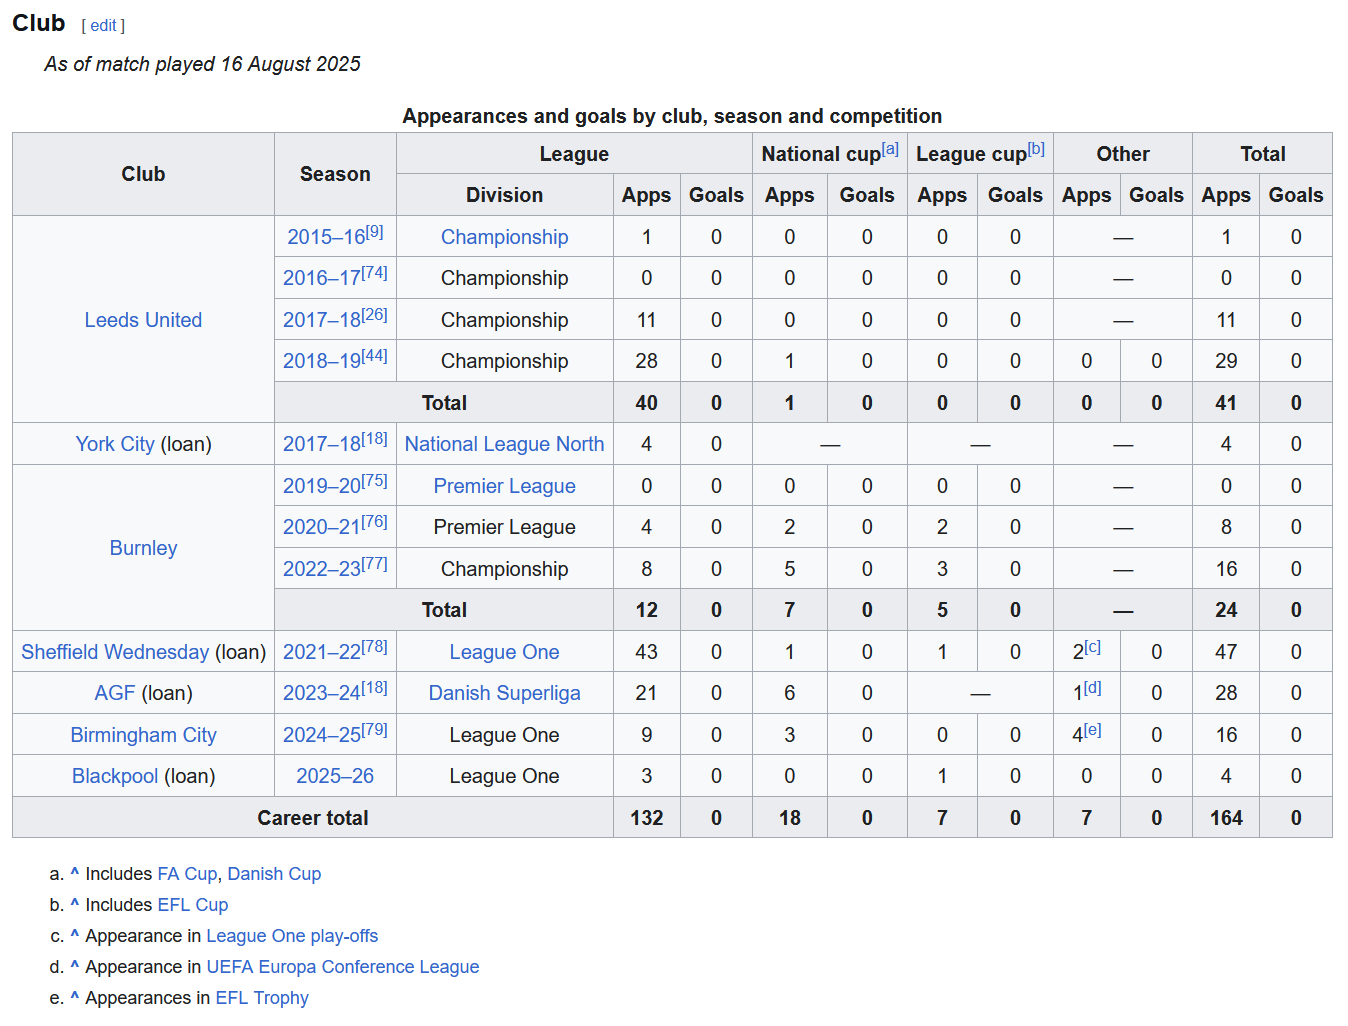Open citation [75] beside 2019–20
The image size is (1348, 1026).
click(374, 481)
